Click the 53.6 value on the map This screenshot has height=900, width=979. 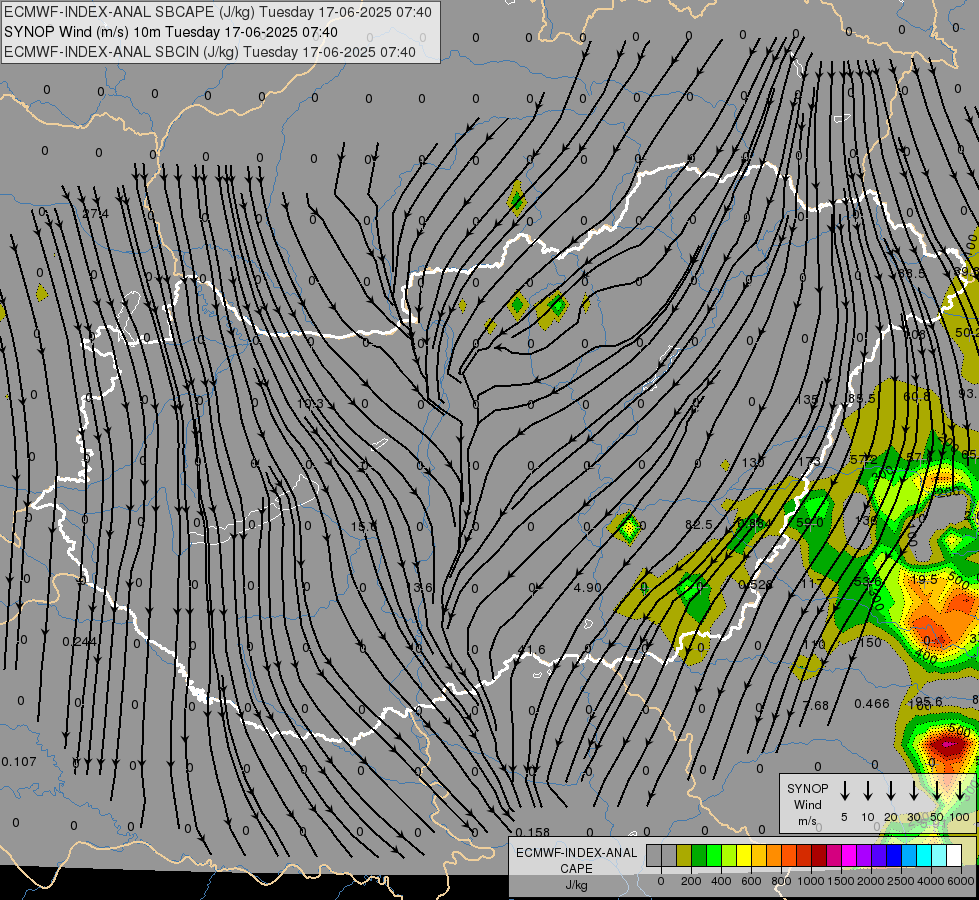point(868,583)
